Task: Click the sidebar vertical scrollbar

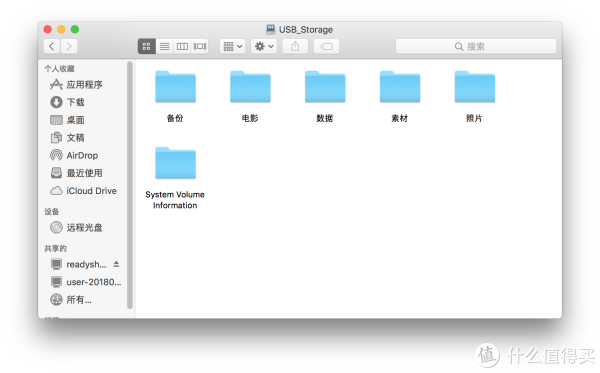Action: pyautogui.click(x=130, y=185)
